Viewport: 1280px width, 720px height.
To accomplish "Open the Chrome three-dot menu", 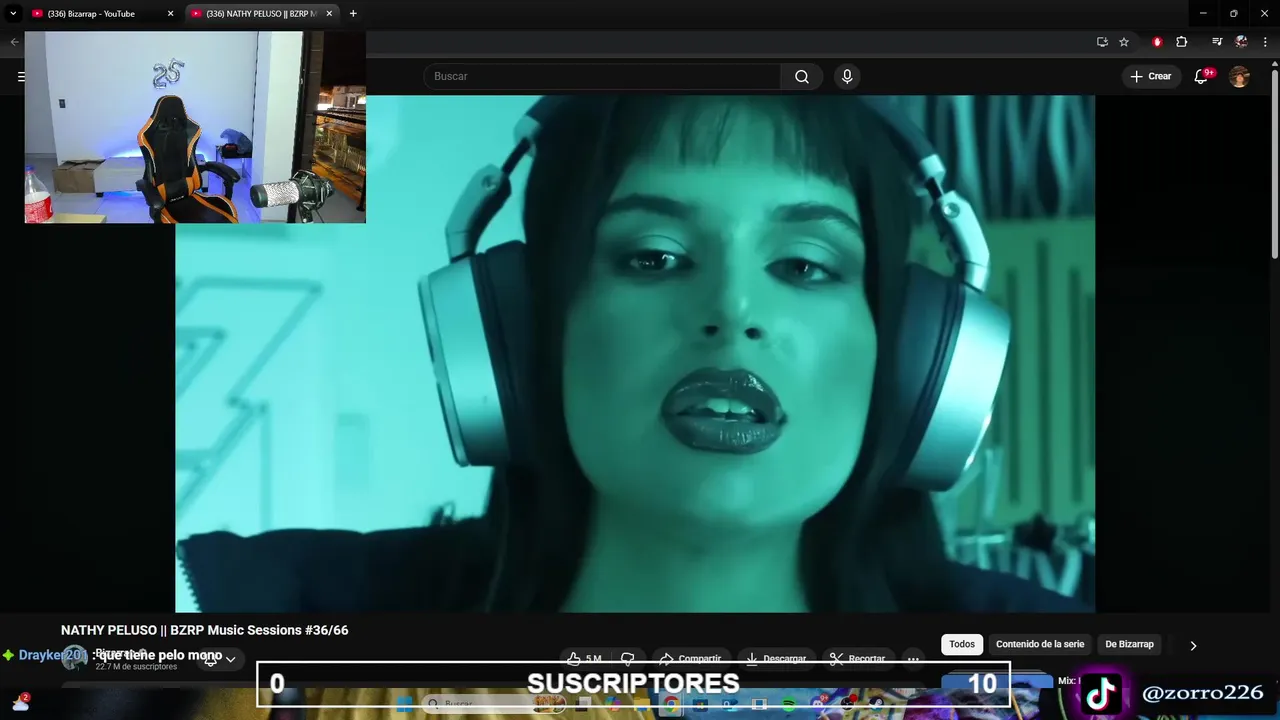I will (1264, 42).
